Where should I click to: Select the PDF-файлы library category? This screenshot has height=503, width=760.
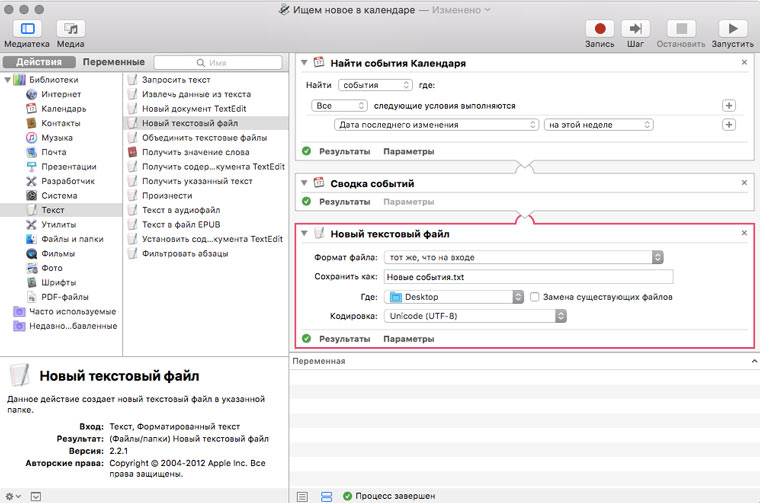[x=64, y=297]
